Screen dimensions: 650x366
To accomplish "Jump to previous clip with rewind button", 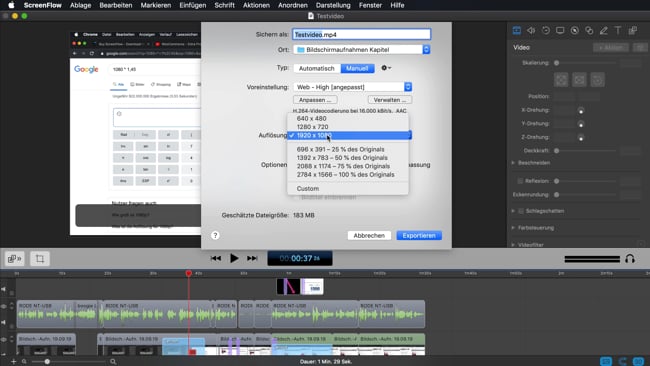I will [216, 258].
